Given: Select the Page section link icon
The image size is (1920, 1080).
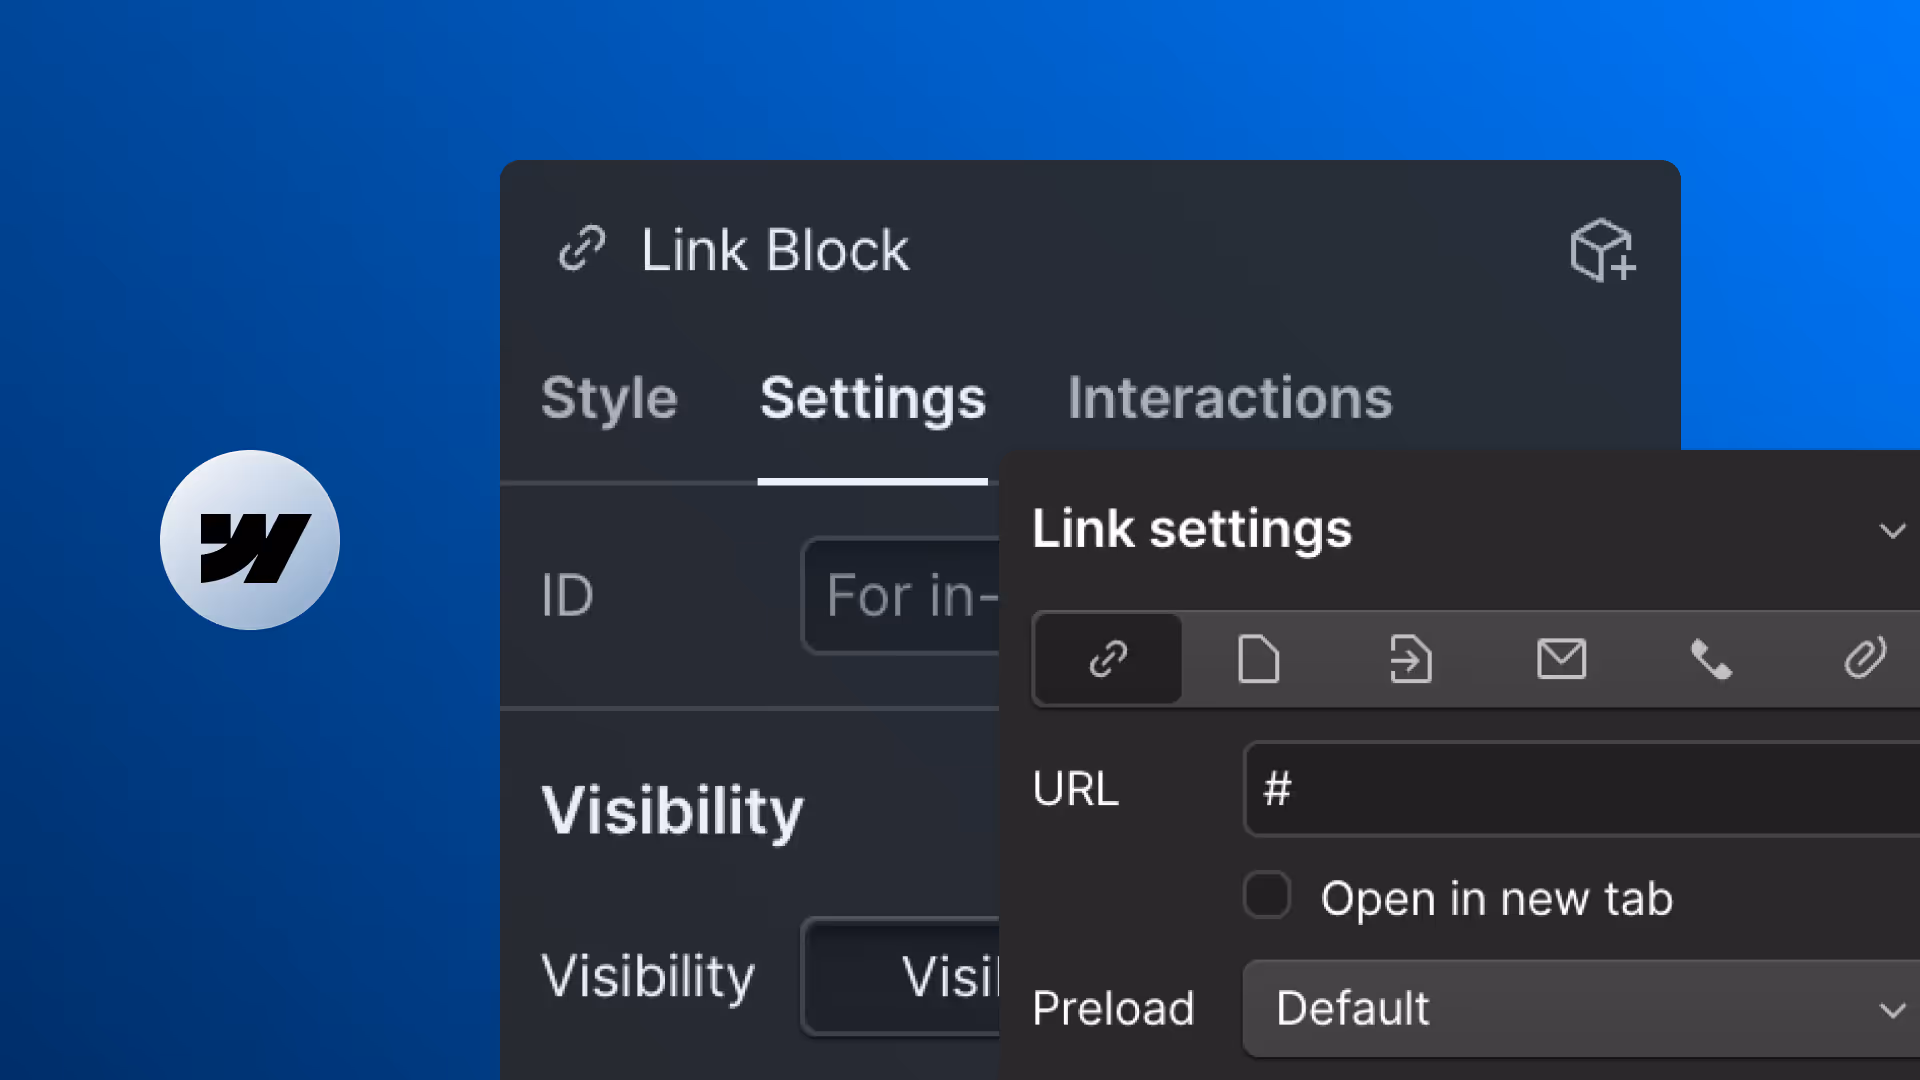Looking at the screenshot, I should click(1410, 659).
